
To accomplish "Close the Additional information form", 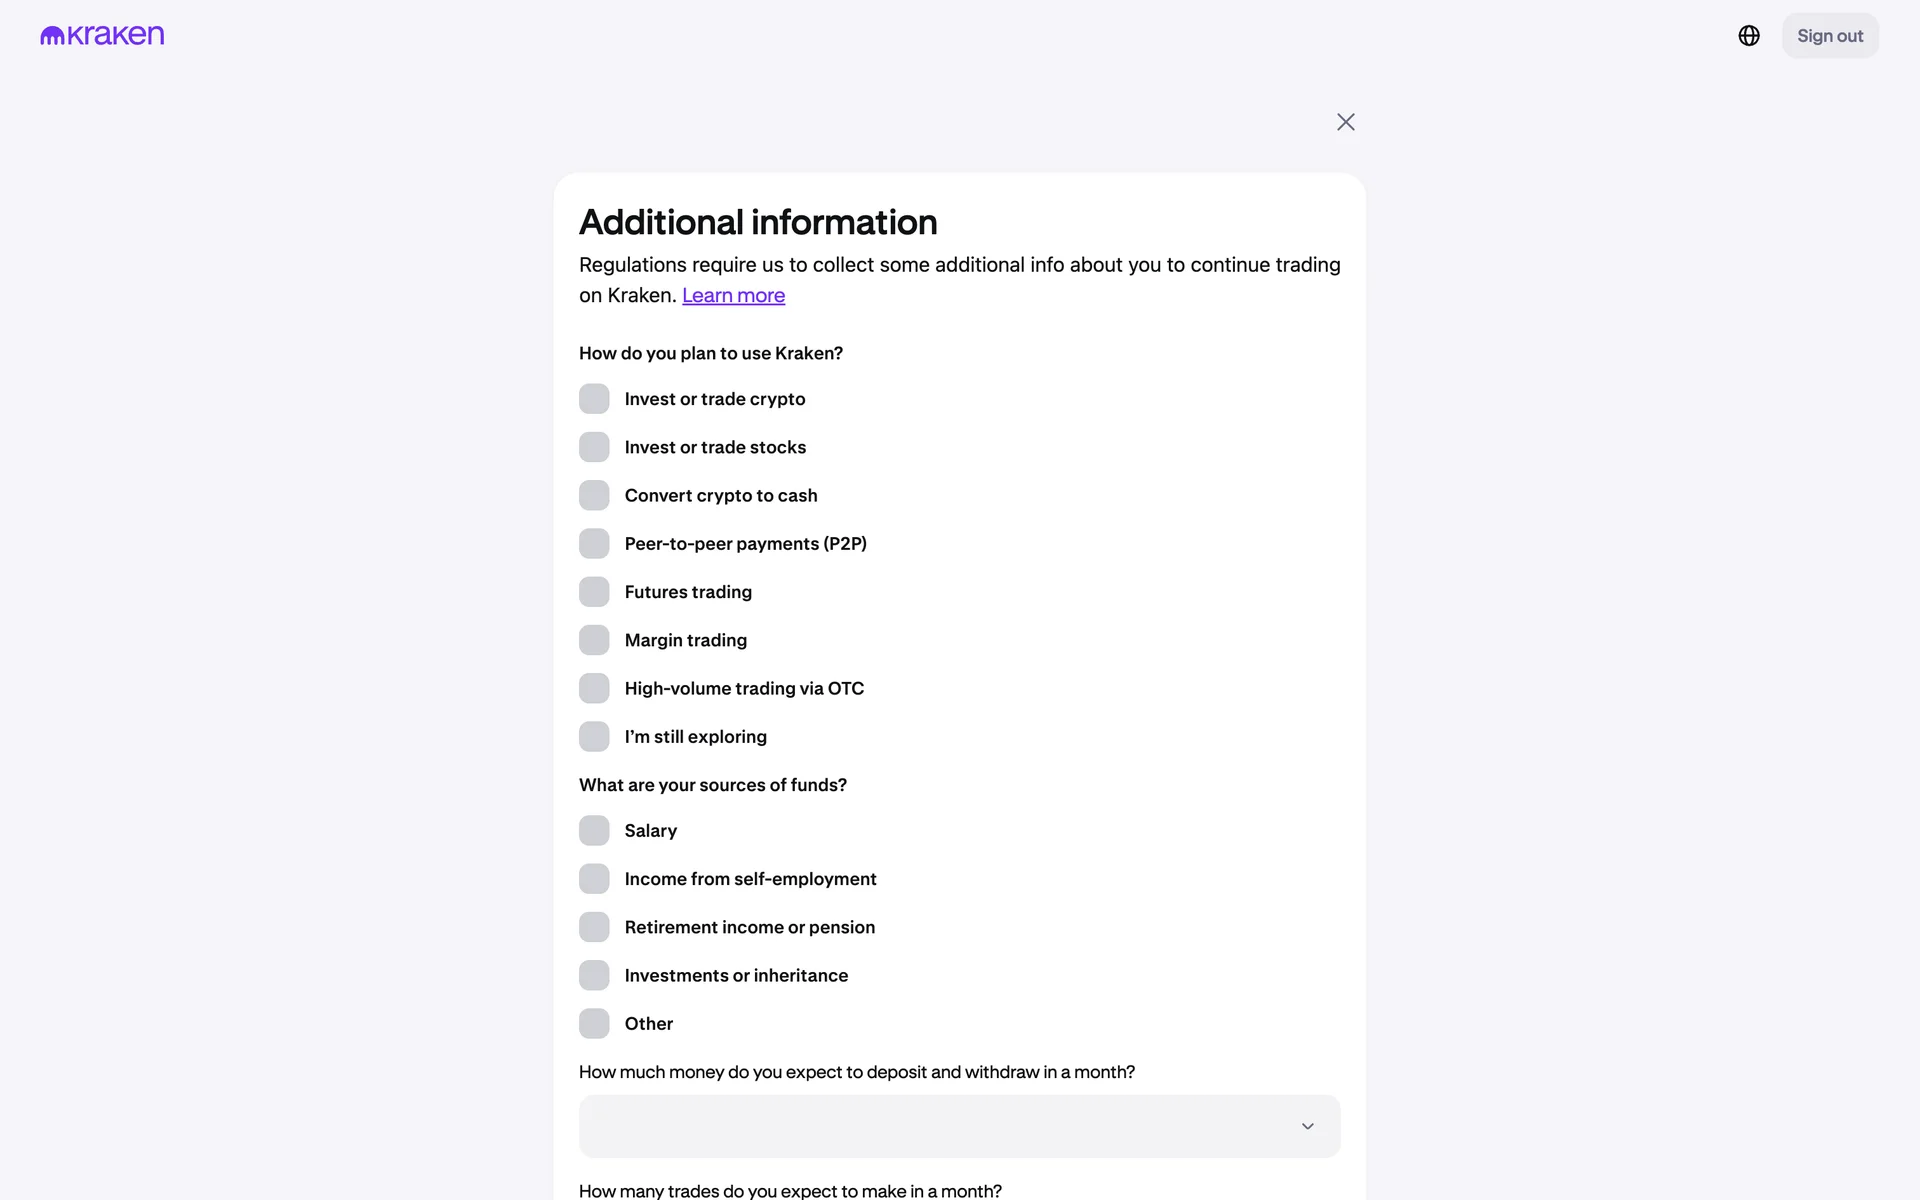I will 1345,122.
